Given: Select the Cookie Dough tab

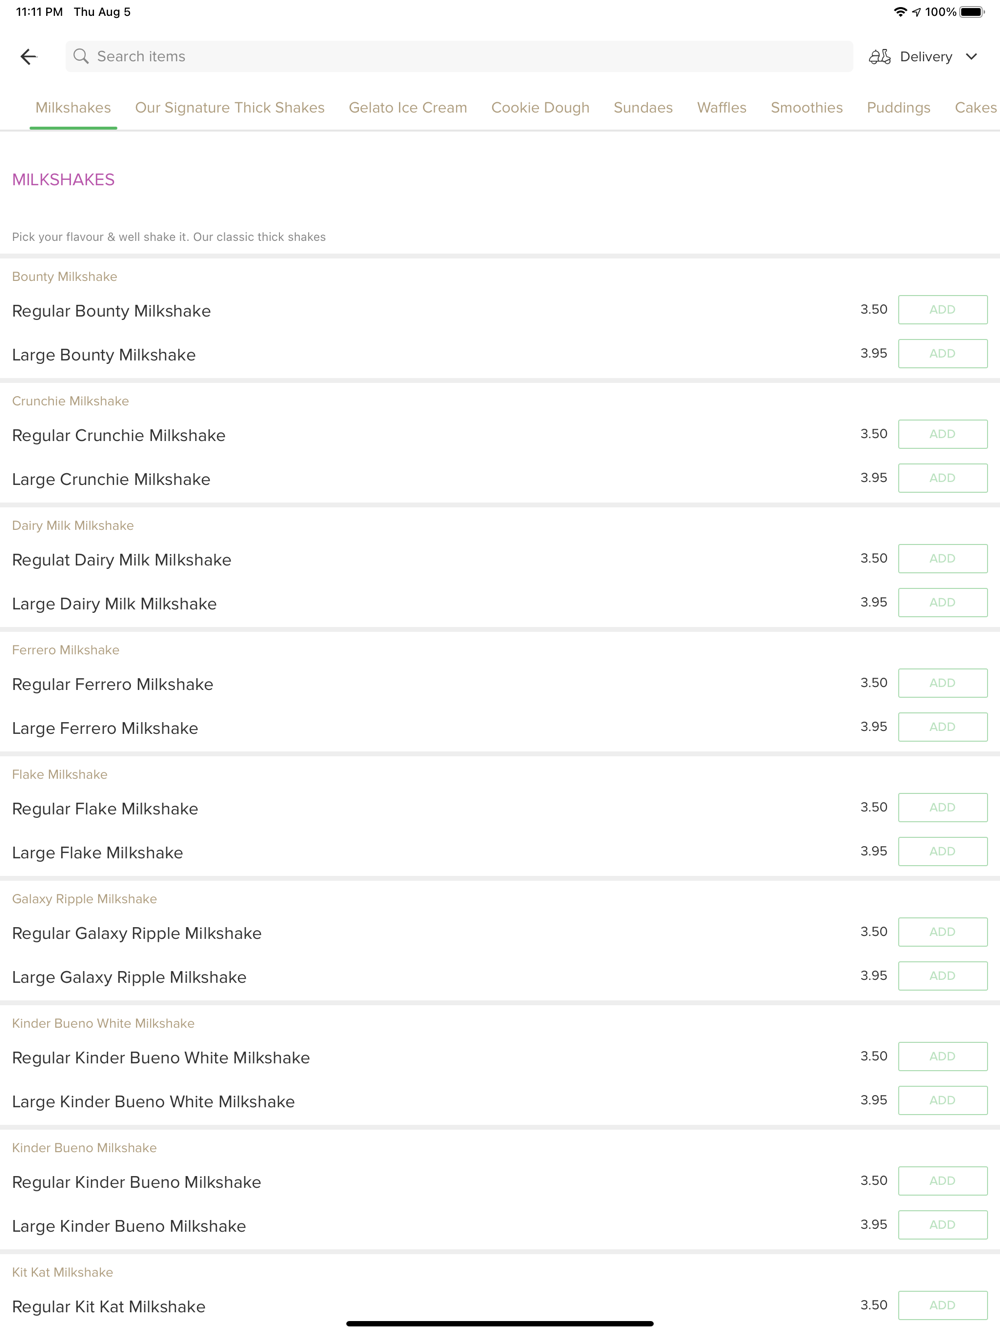Looking at the screenshot, I should [540, 108].
